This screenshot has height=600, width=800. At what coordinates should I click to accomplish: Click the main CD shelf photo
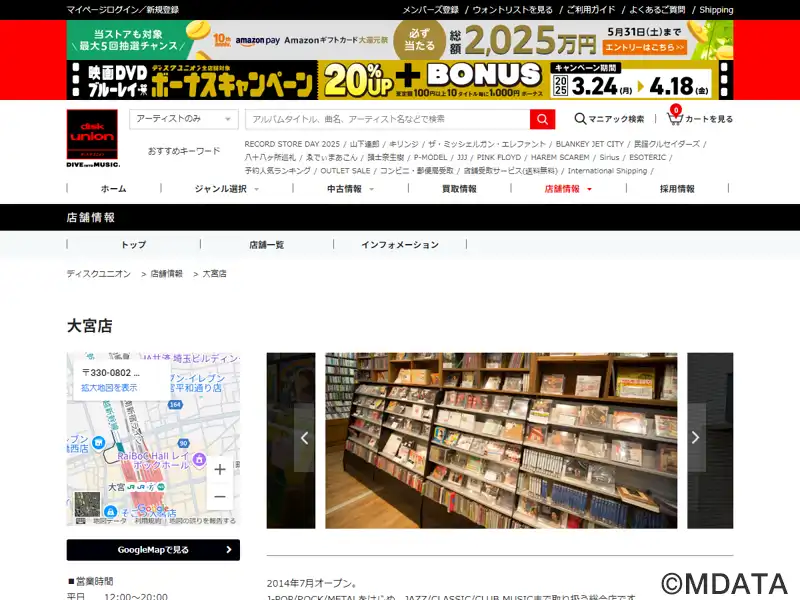tap(502, 440)
